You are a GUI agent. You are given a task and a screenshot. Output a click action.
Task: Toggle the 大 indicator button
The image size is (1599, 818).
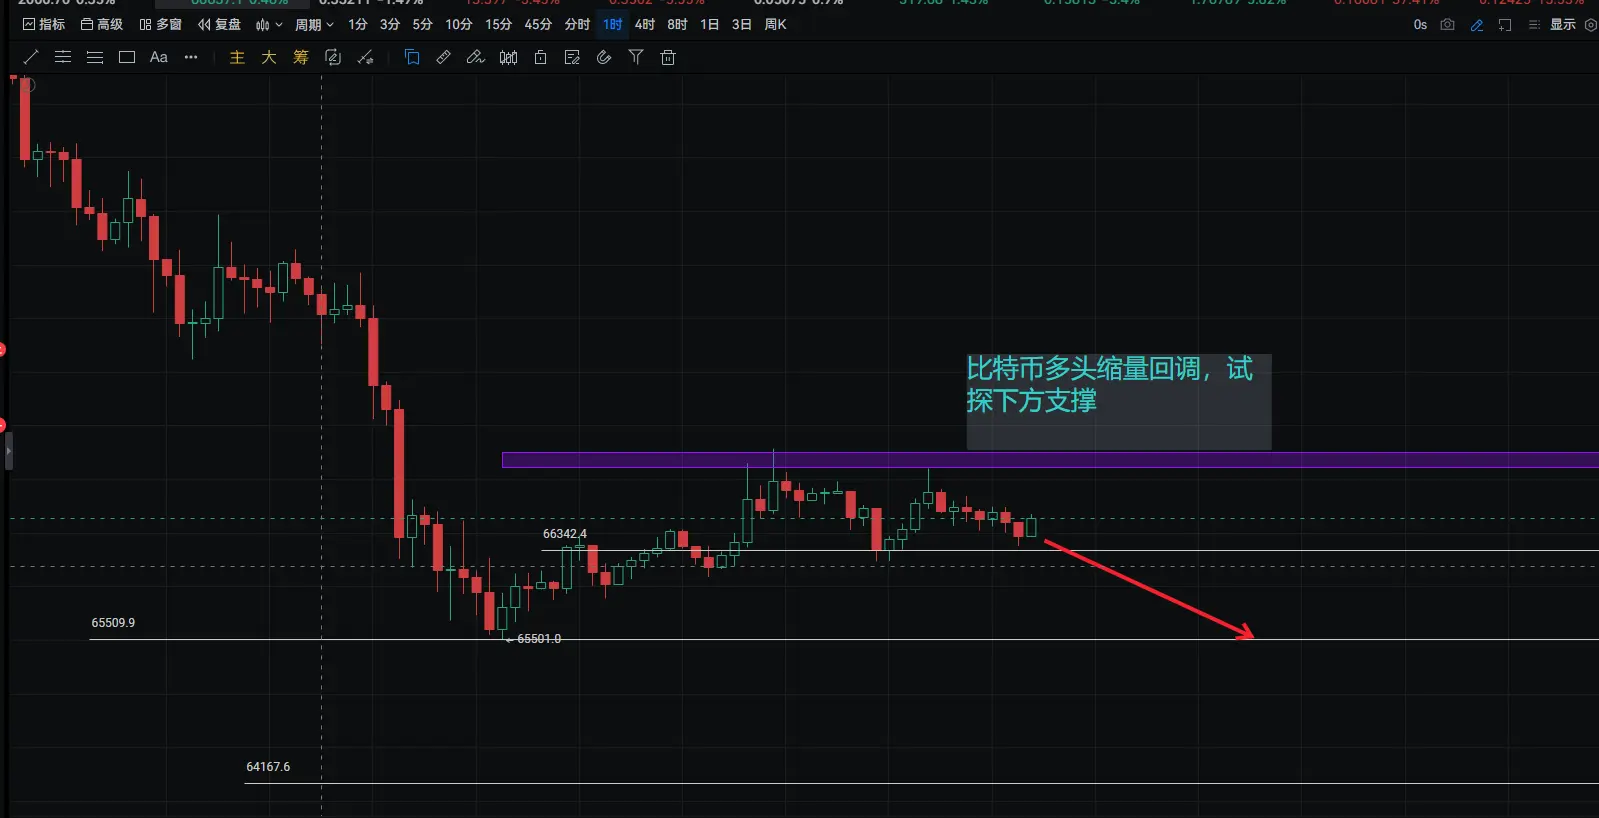point(269,57)
